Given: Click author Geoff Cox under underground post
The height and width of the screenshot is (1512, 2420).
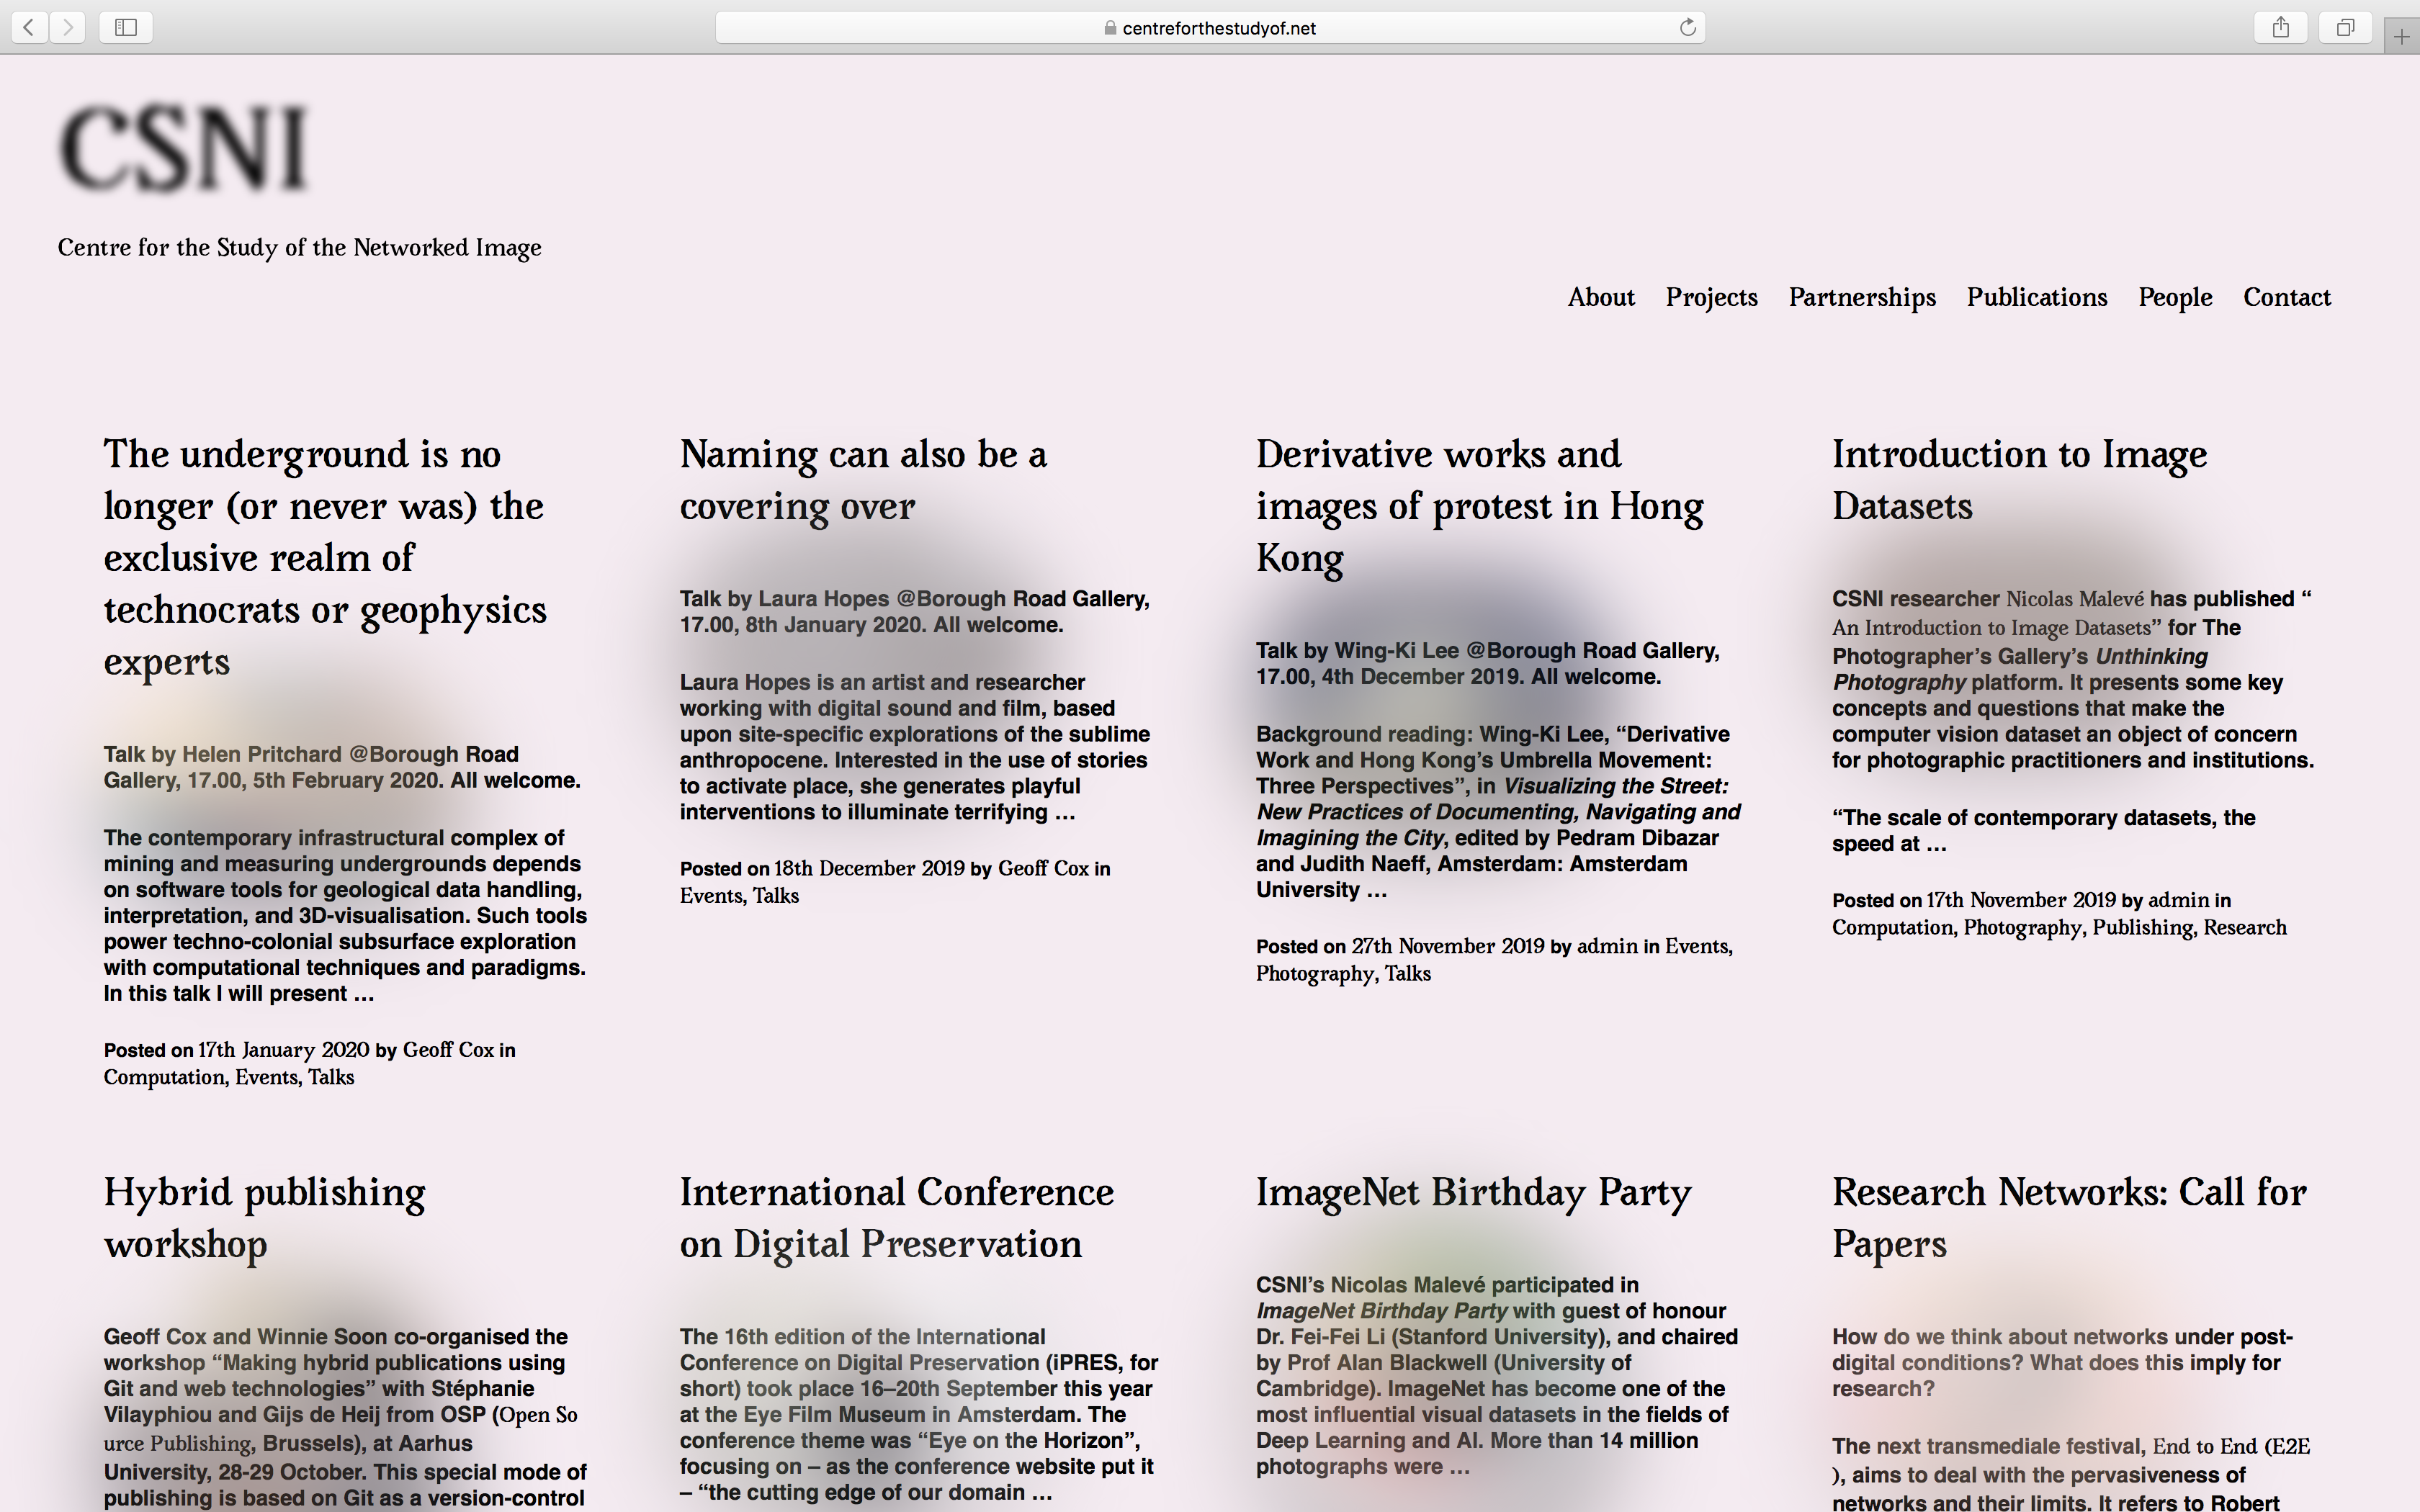Looking at the screenshot, I should click(448, 1050).
